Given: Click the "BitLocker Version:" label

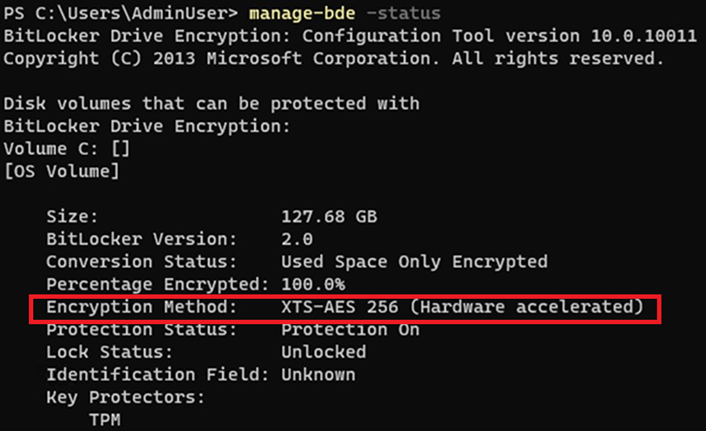Looking at the screenshot, I should 141,238.
